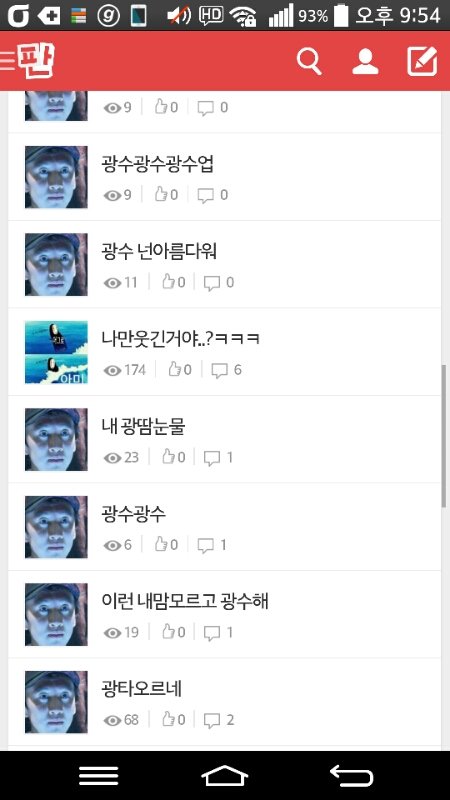Tap comment icon on 광타오르네 post
This screenshot has width=450, height=800.
click(212, 720)
